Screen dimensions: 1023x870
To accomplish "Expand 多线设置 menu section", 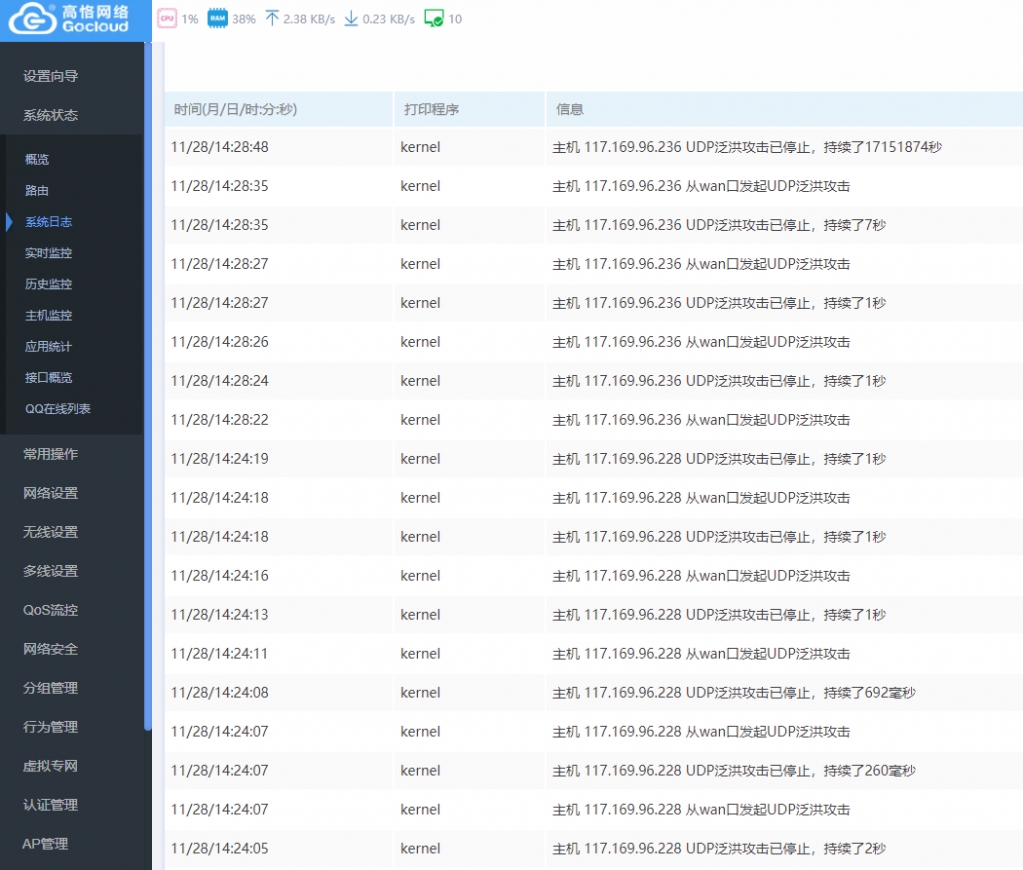I will click(x=51, y=571).
